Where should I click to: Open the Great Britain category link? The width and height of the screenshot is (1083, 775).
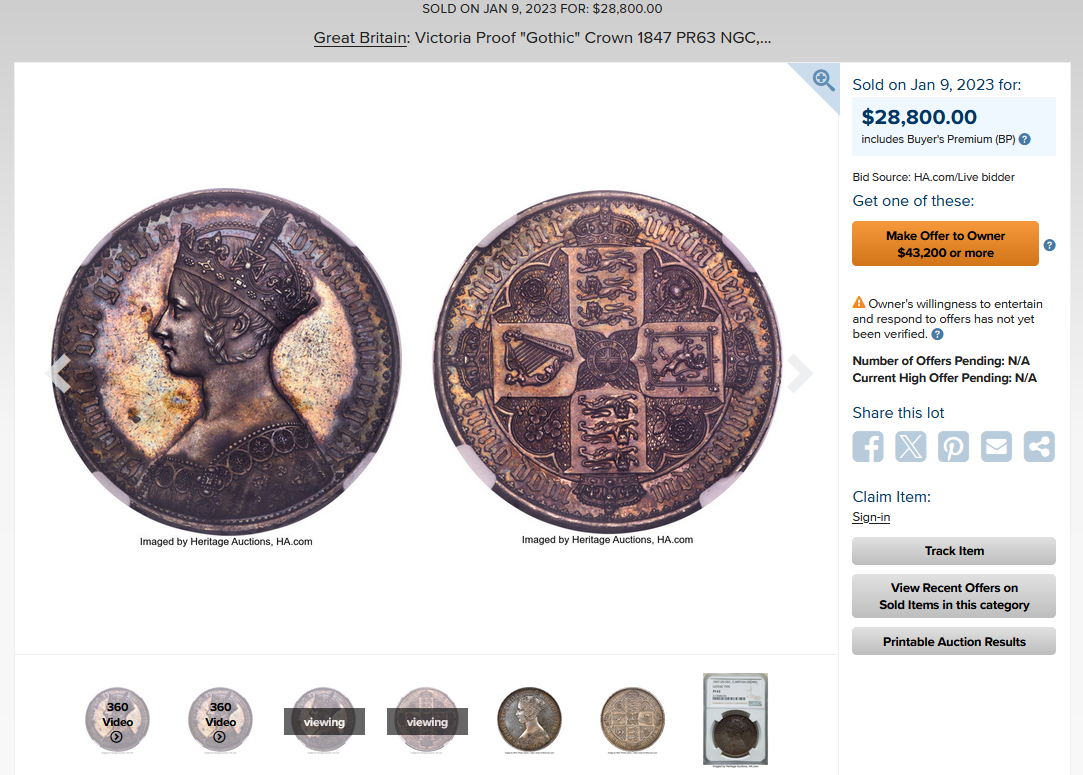[360, 38]
